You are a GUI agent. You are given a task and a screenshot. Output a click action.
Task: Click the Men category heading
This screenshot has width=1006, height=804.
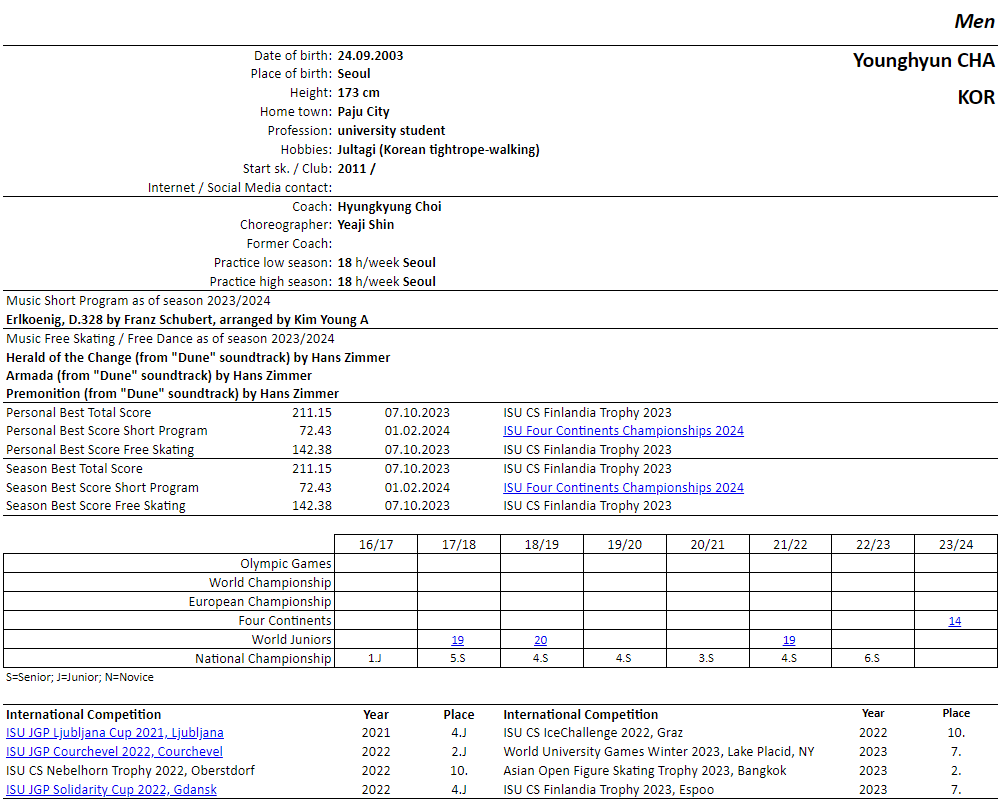975,21
